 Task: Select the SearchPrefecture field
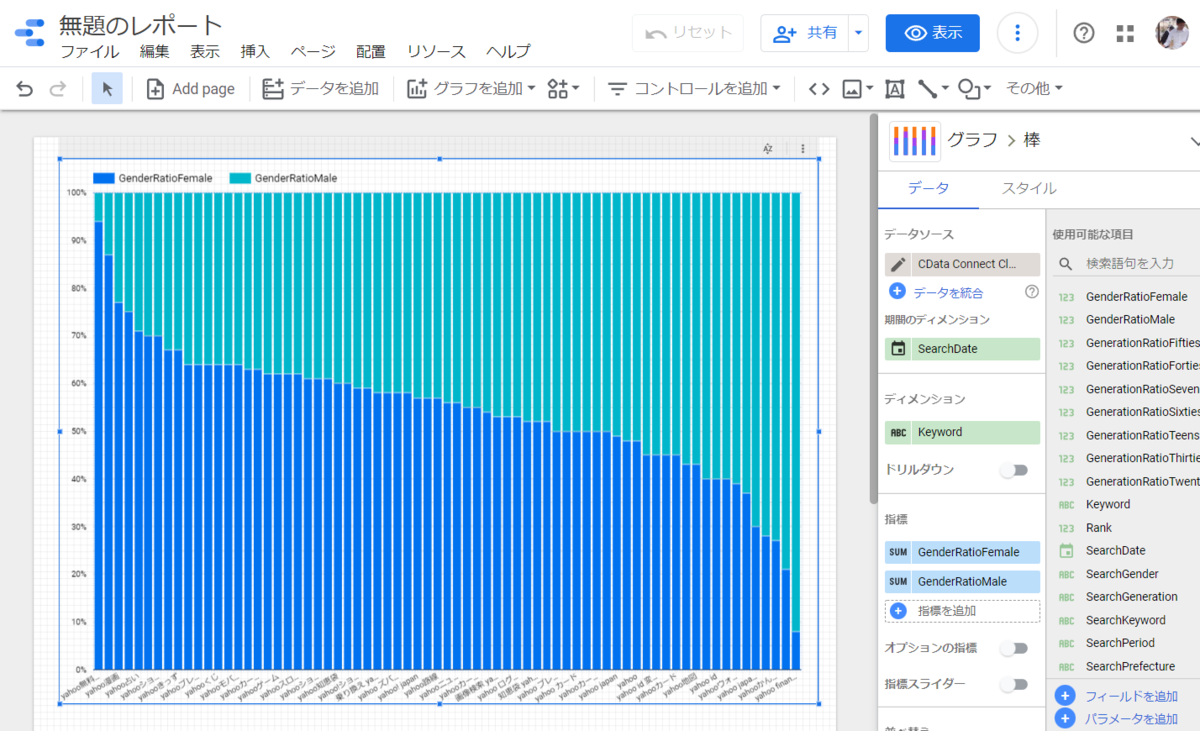pos(1128,666)
